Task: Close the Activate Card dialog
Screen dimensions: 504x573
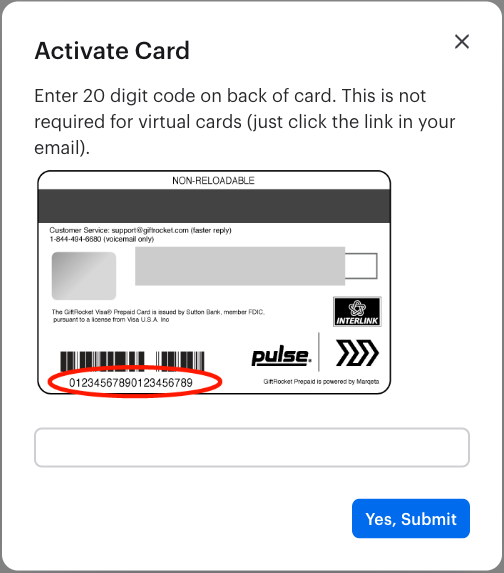Action: tap(462, 41)
